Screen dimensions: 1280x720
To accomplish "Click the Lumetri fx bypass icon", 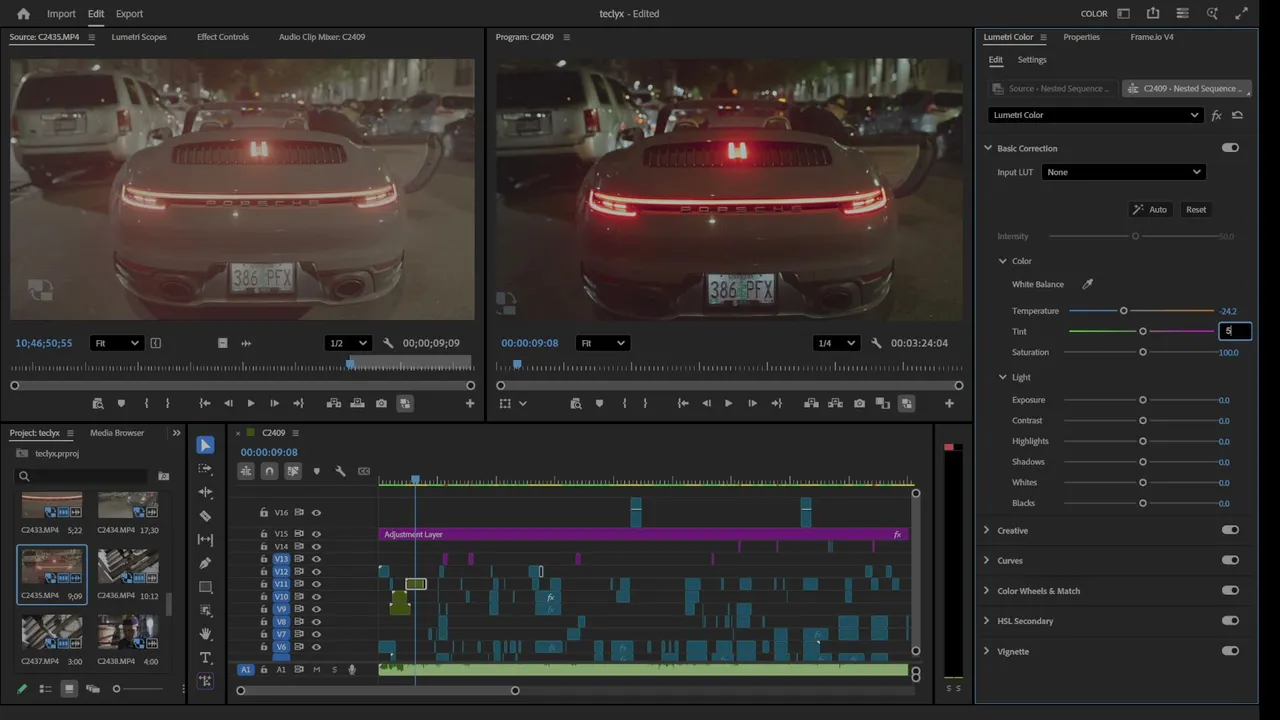I will [x=1216, y=115].
